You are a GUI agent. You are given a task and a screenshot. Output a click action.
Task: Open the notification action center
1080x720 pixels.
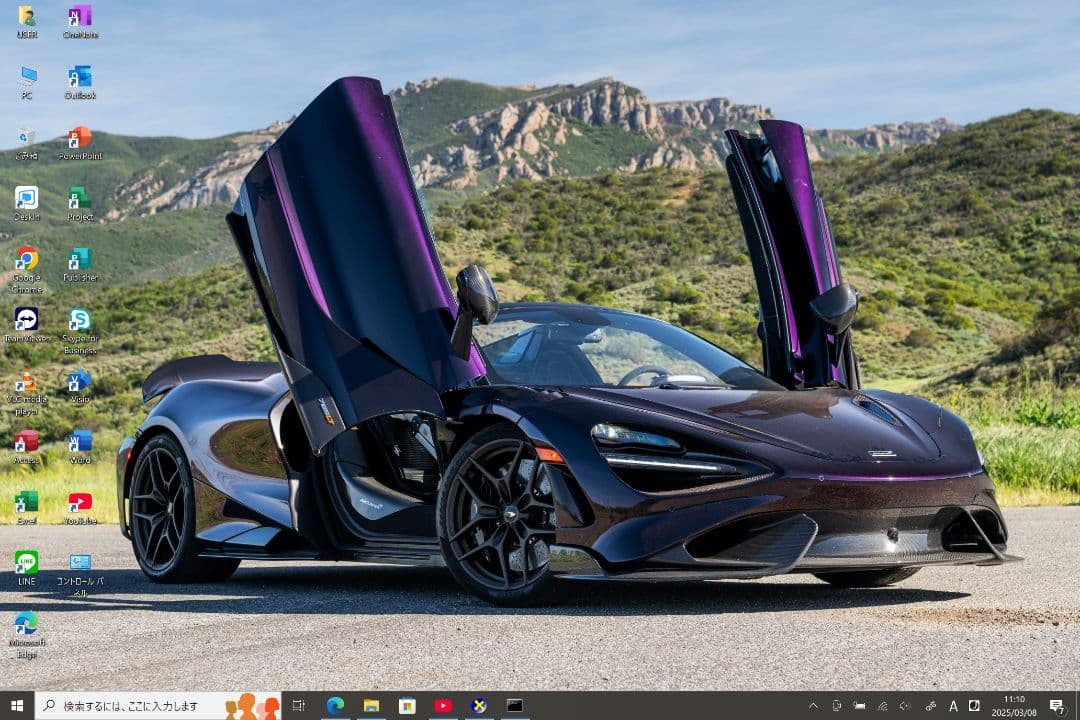coord(1057,706)
